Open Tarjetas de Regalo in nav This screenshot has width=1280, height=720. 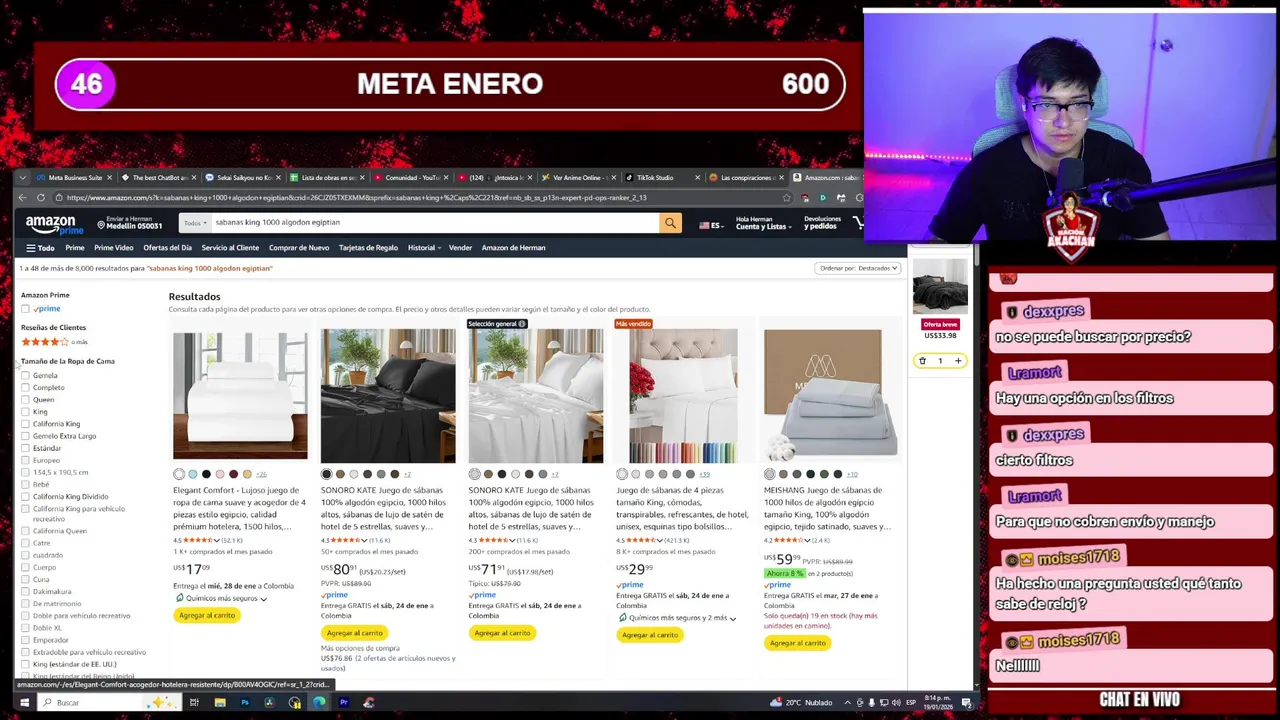point(368,248)
